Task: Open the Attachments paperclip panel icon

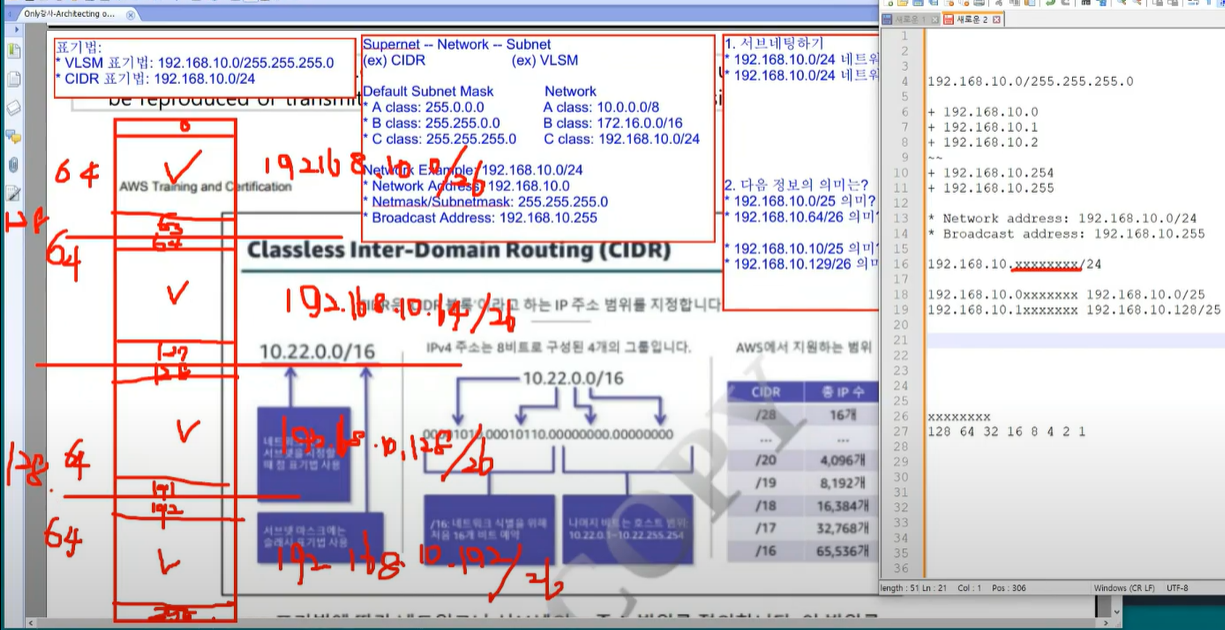Action: point(14,164)
